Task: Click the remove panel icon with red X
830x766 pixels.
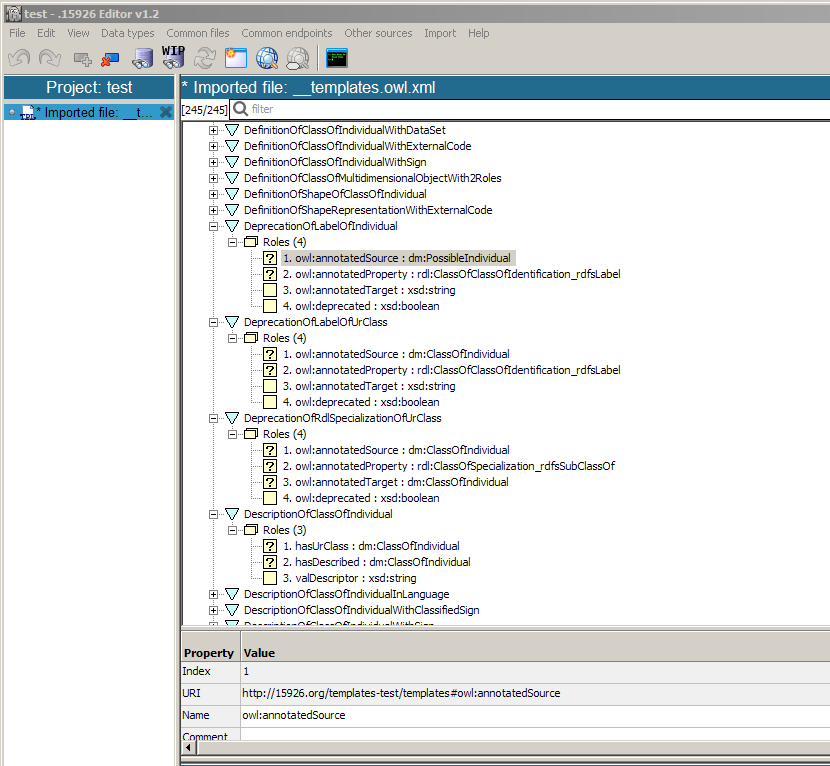Action: point(111,58)
